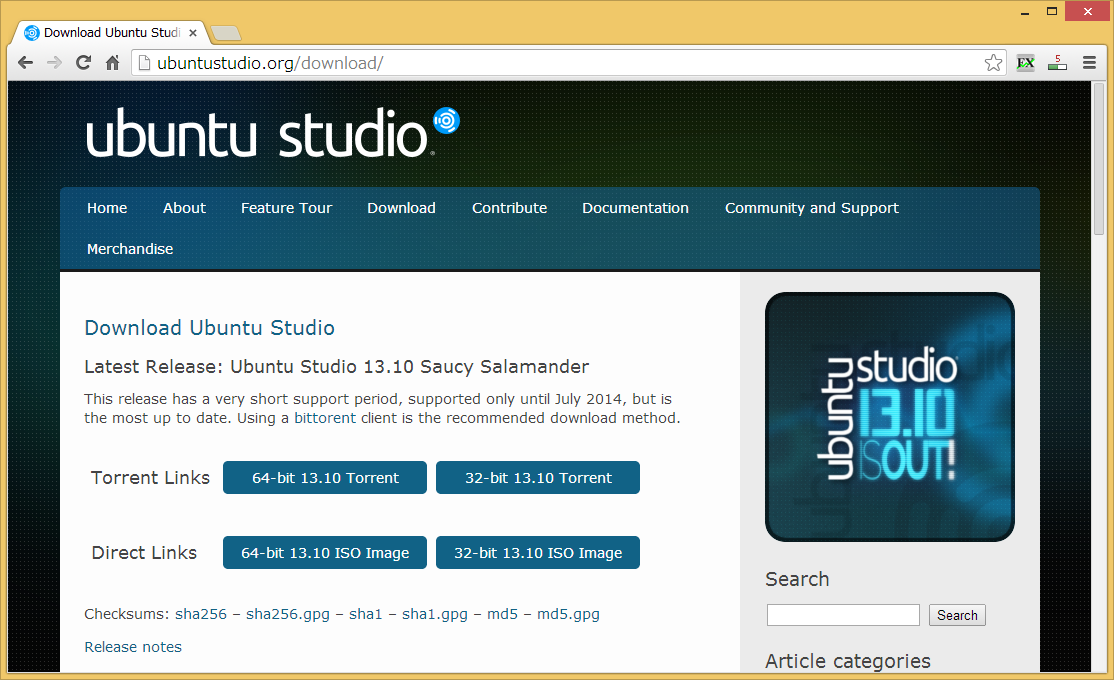Screen dimensions: 1114x680
Task: Open Community and Support menu item
Action: [x=811, y=208]
